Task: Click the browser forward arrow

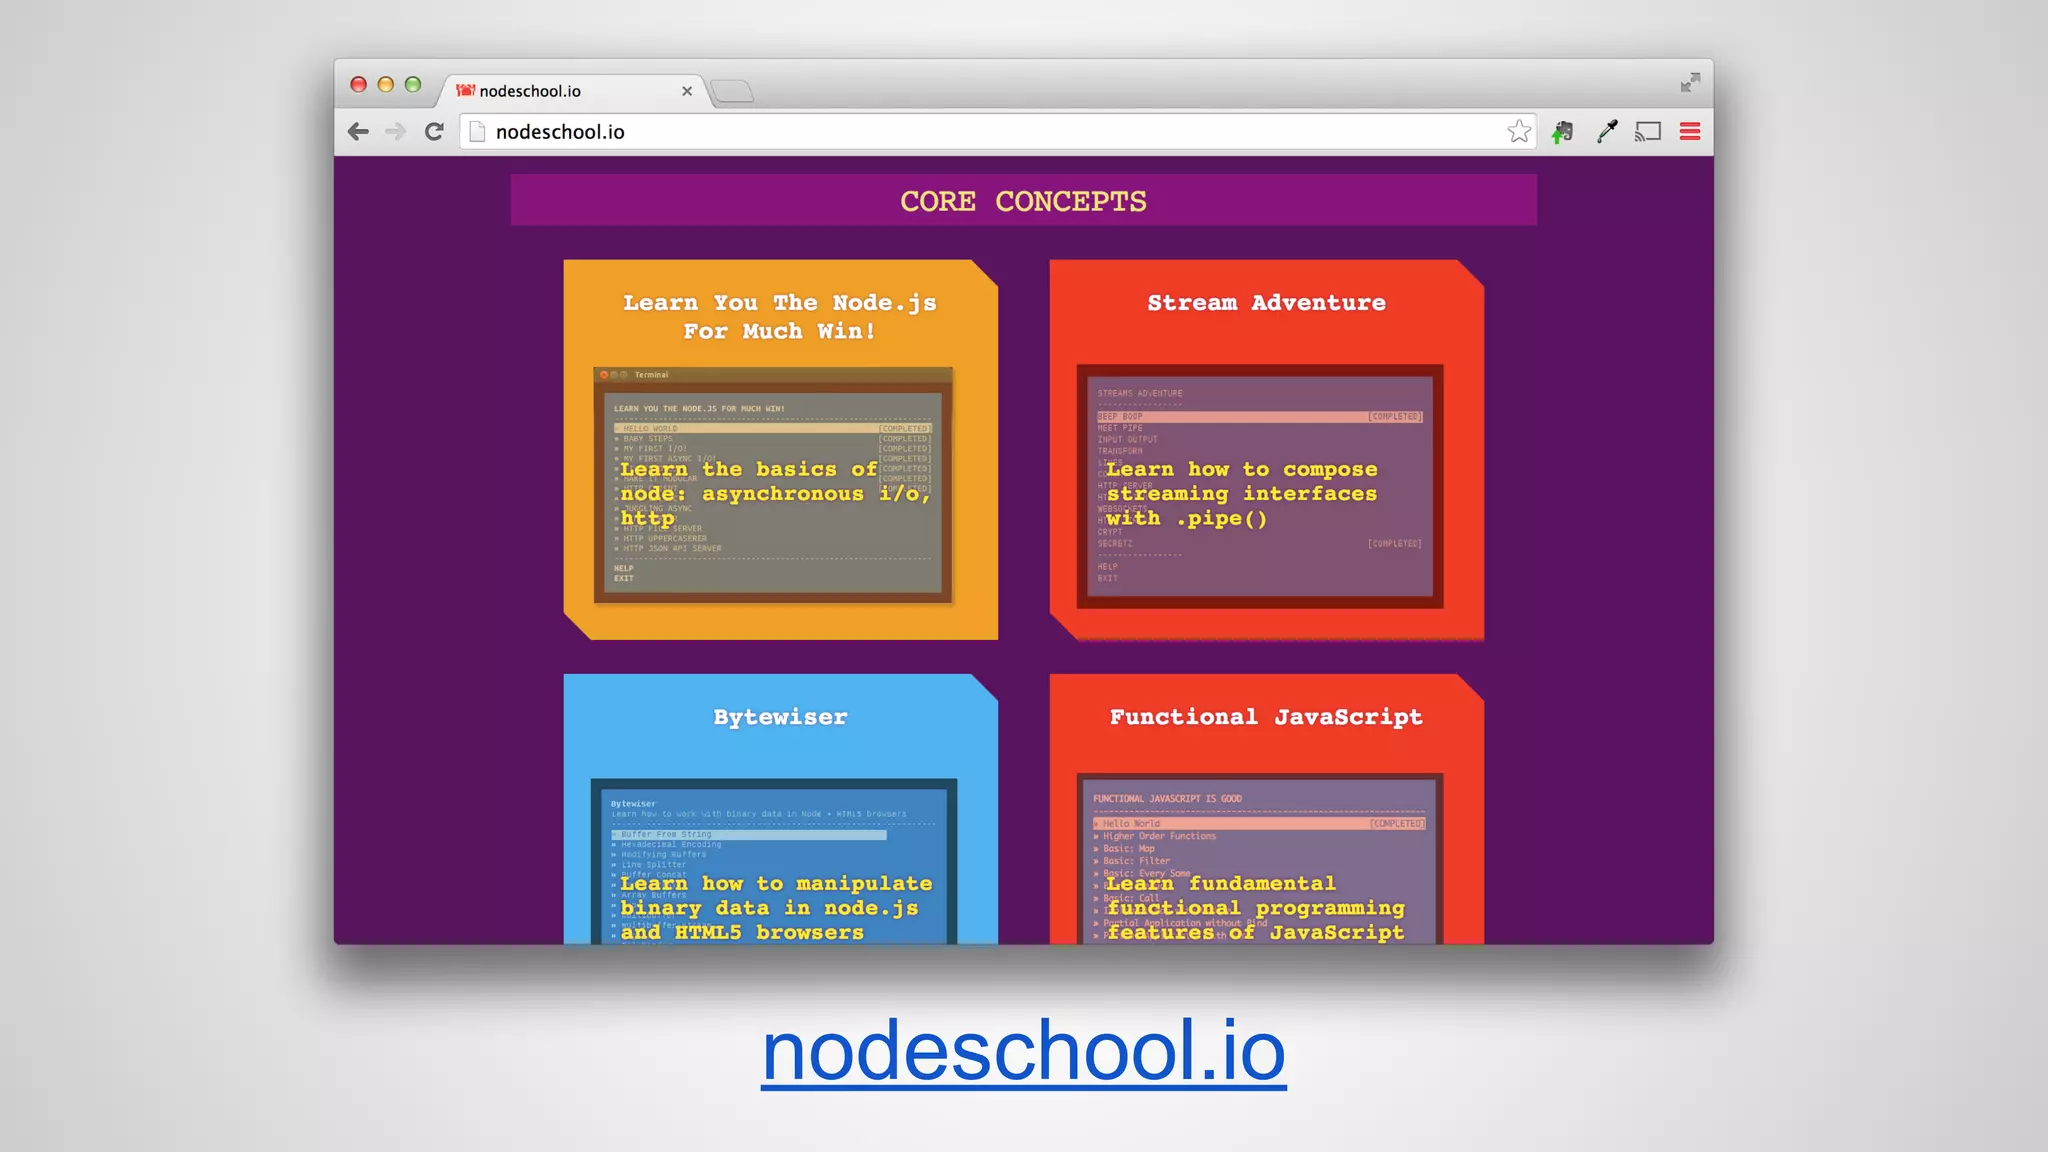Action: [x=396, y=131]
